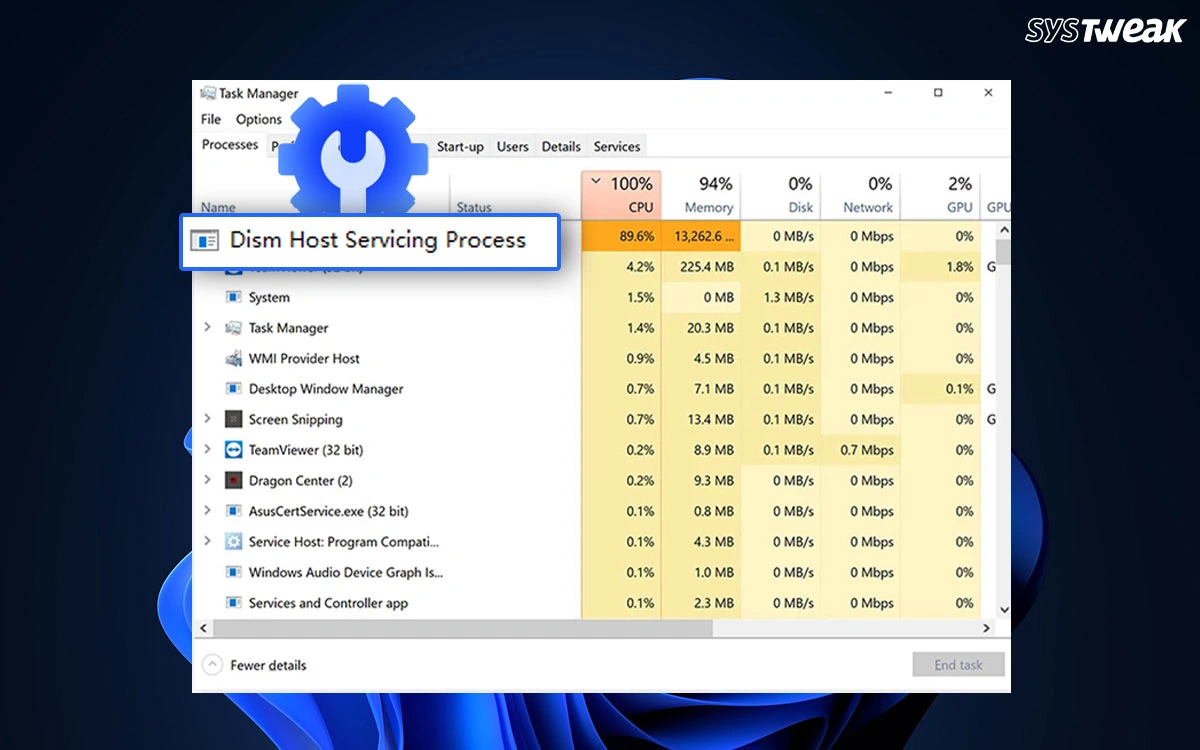
Task: Click the End task button
Action: [958, 664]
